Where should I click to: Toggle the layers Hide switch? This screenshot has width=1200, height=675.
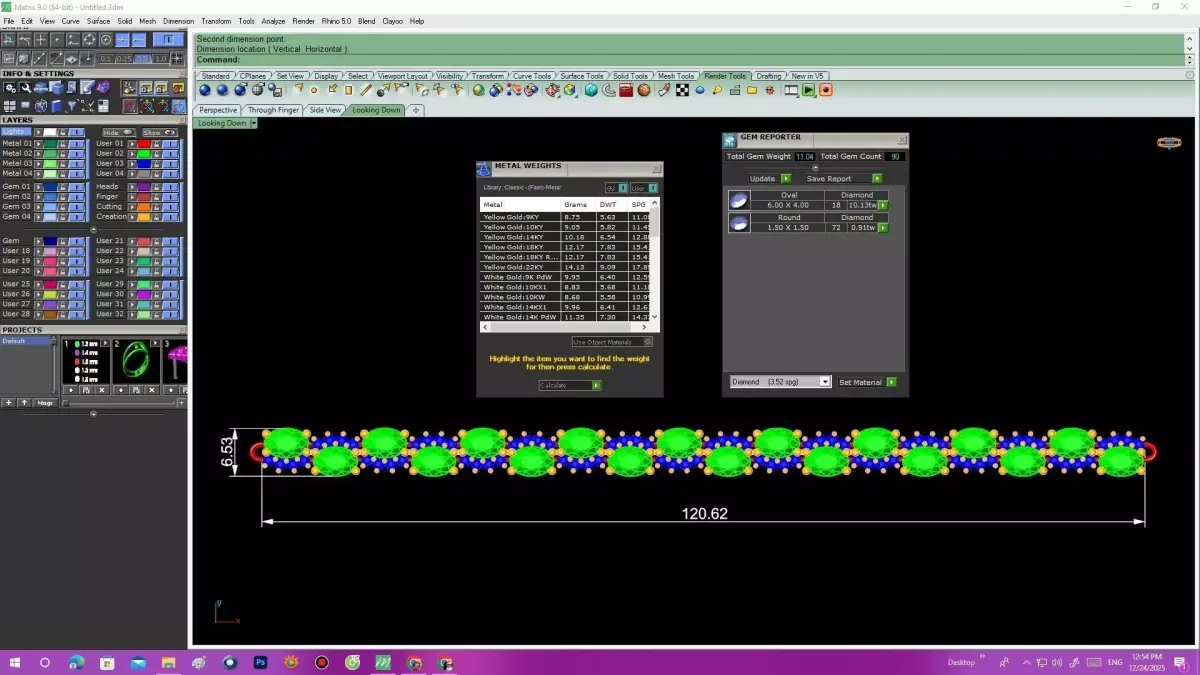119,132
